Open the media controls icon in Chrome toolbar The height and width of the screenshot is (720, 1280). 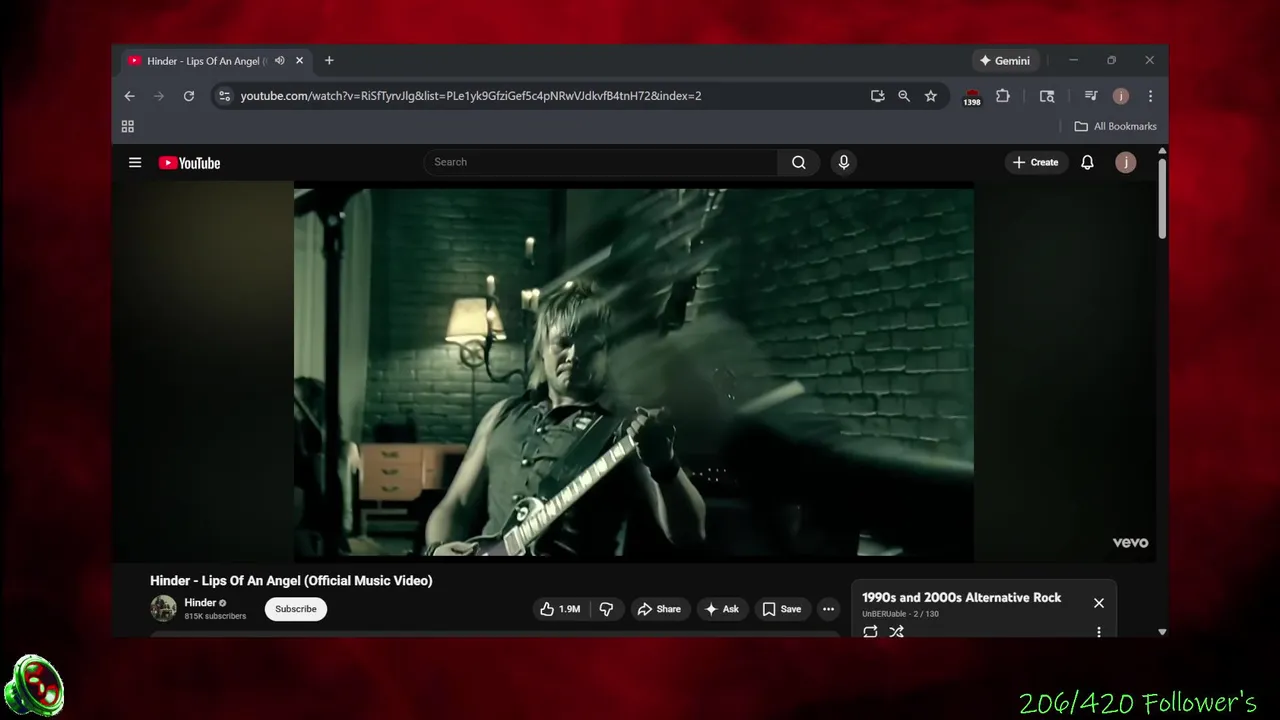click(1091, 96)
